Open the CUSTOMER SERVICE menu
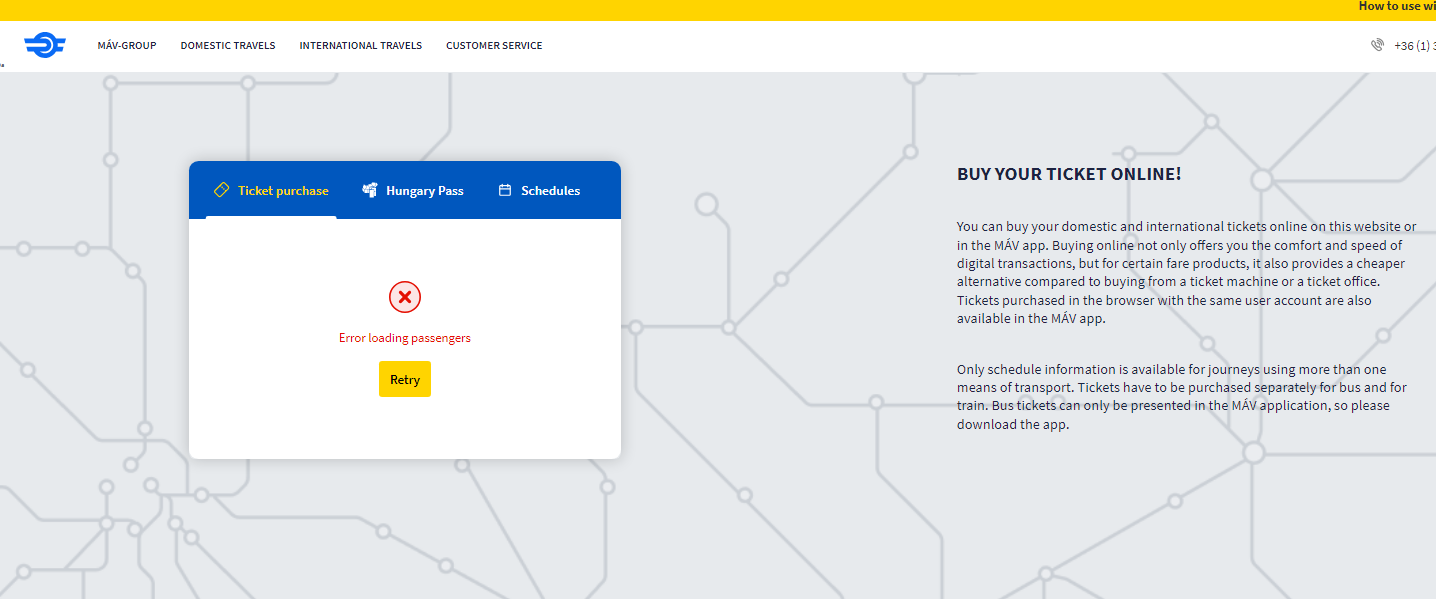The height and width of the screenshot is (599, 1436). [x=494, y=46]
